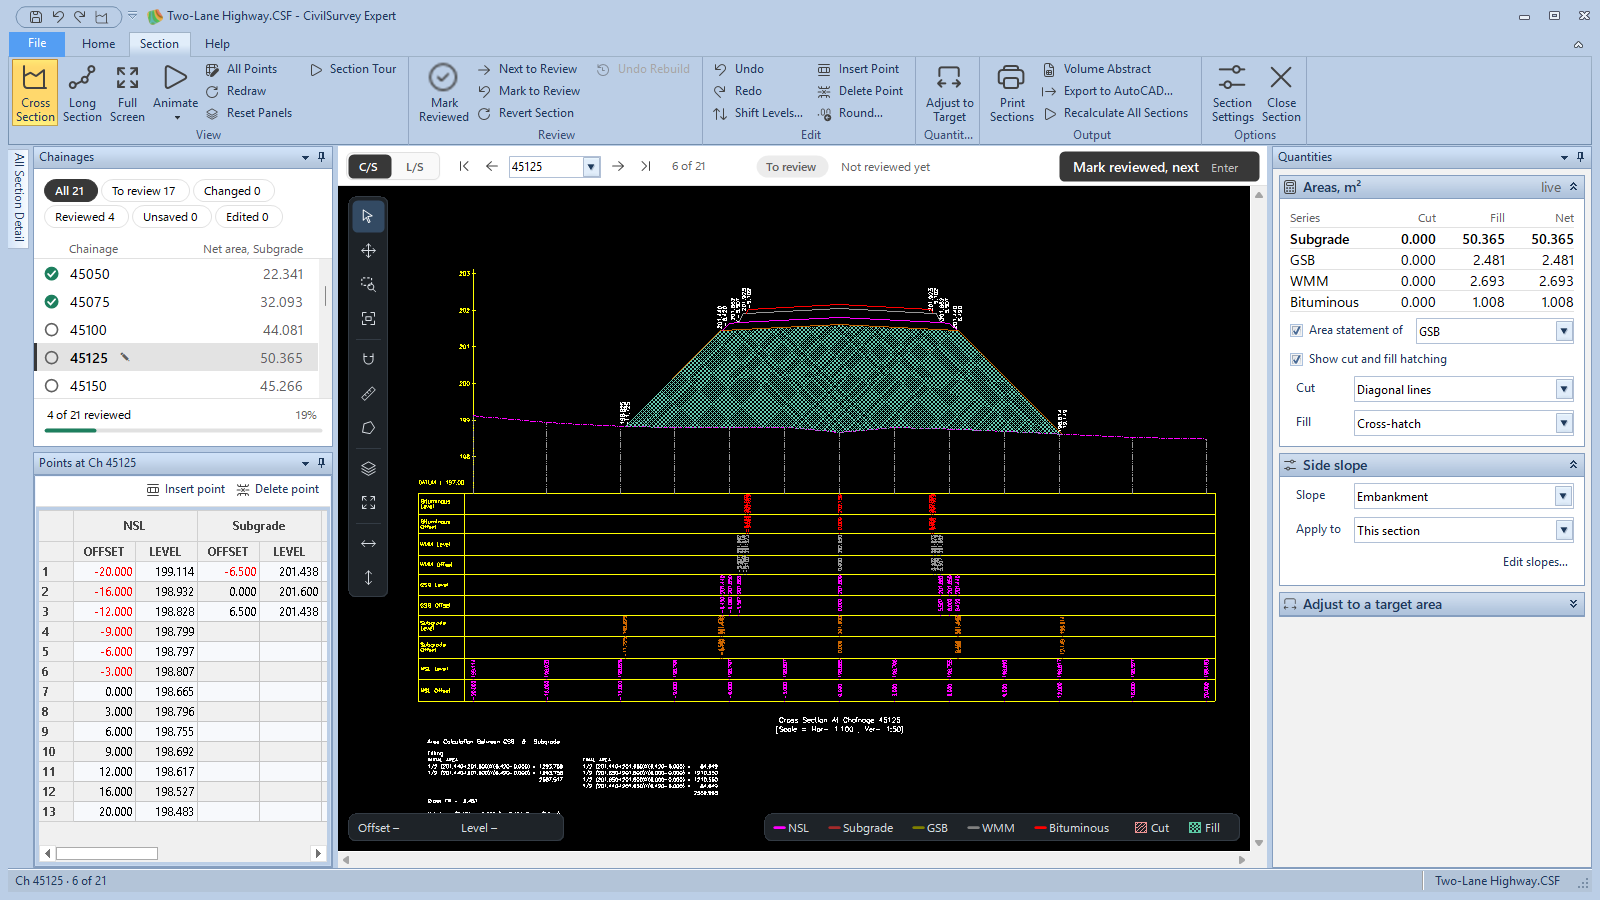Expand the Adjust to a target area panel
The height and width of the screenshot is (900, 1600).
[1431, 604]
